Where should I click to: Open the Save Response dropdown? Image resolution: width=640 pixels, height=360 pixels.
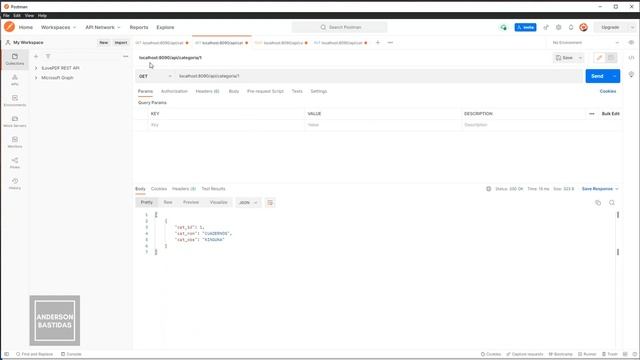point(600,189)
